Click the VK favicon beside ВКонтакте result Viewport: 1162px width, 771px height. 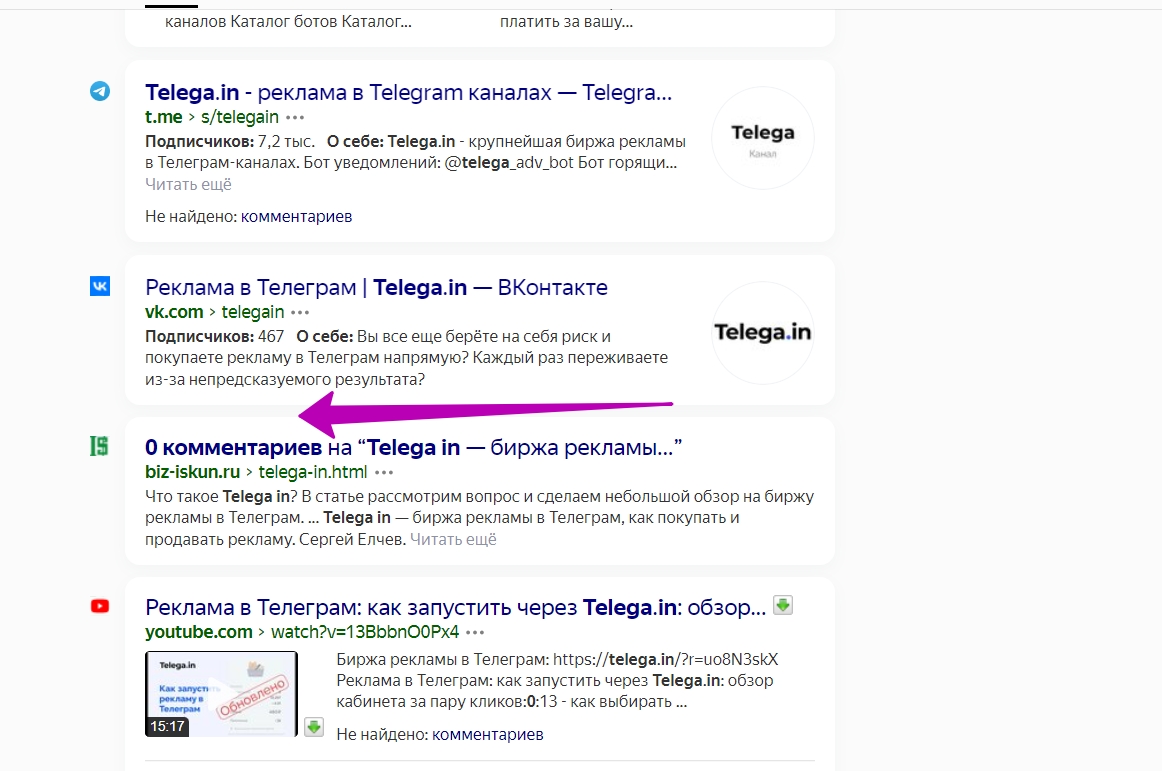tap(100, 286)
